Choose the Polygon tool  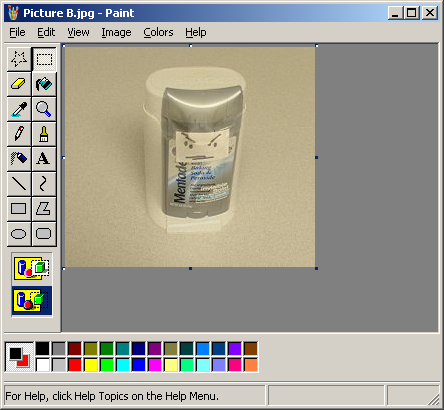[x=44, y=209]
